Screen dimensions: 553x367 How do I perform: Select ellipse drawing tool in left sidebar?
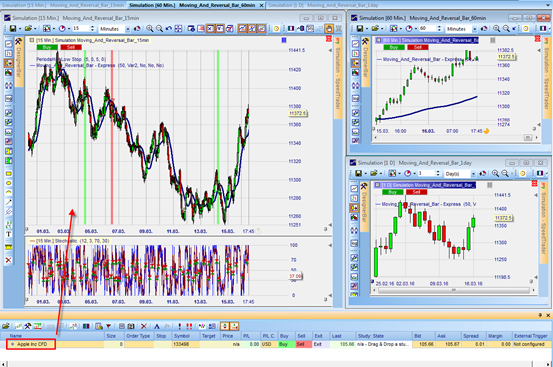[x=8, y=183]
